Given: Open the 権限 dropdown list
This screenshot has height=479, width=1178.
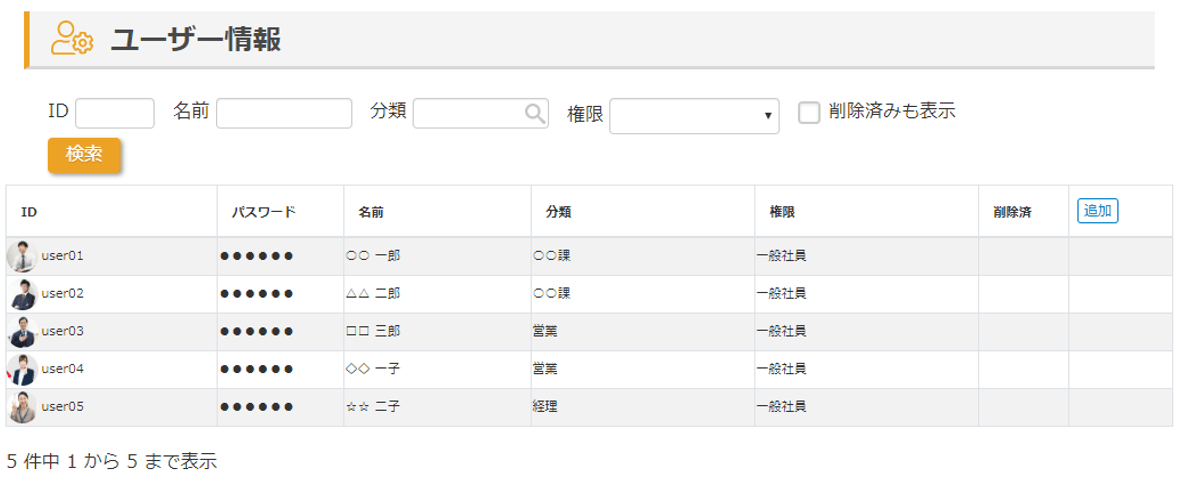Looking at the screenshot, I should pos(694,116).
